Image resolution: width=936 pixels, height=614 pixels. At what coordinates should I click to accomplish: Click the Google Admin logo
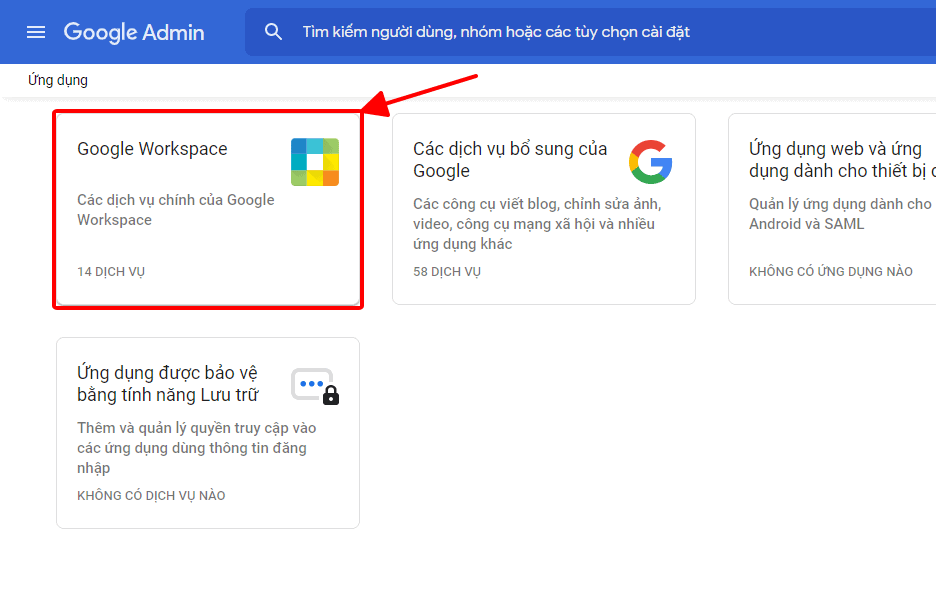(x=134, y=32)
